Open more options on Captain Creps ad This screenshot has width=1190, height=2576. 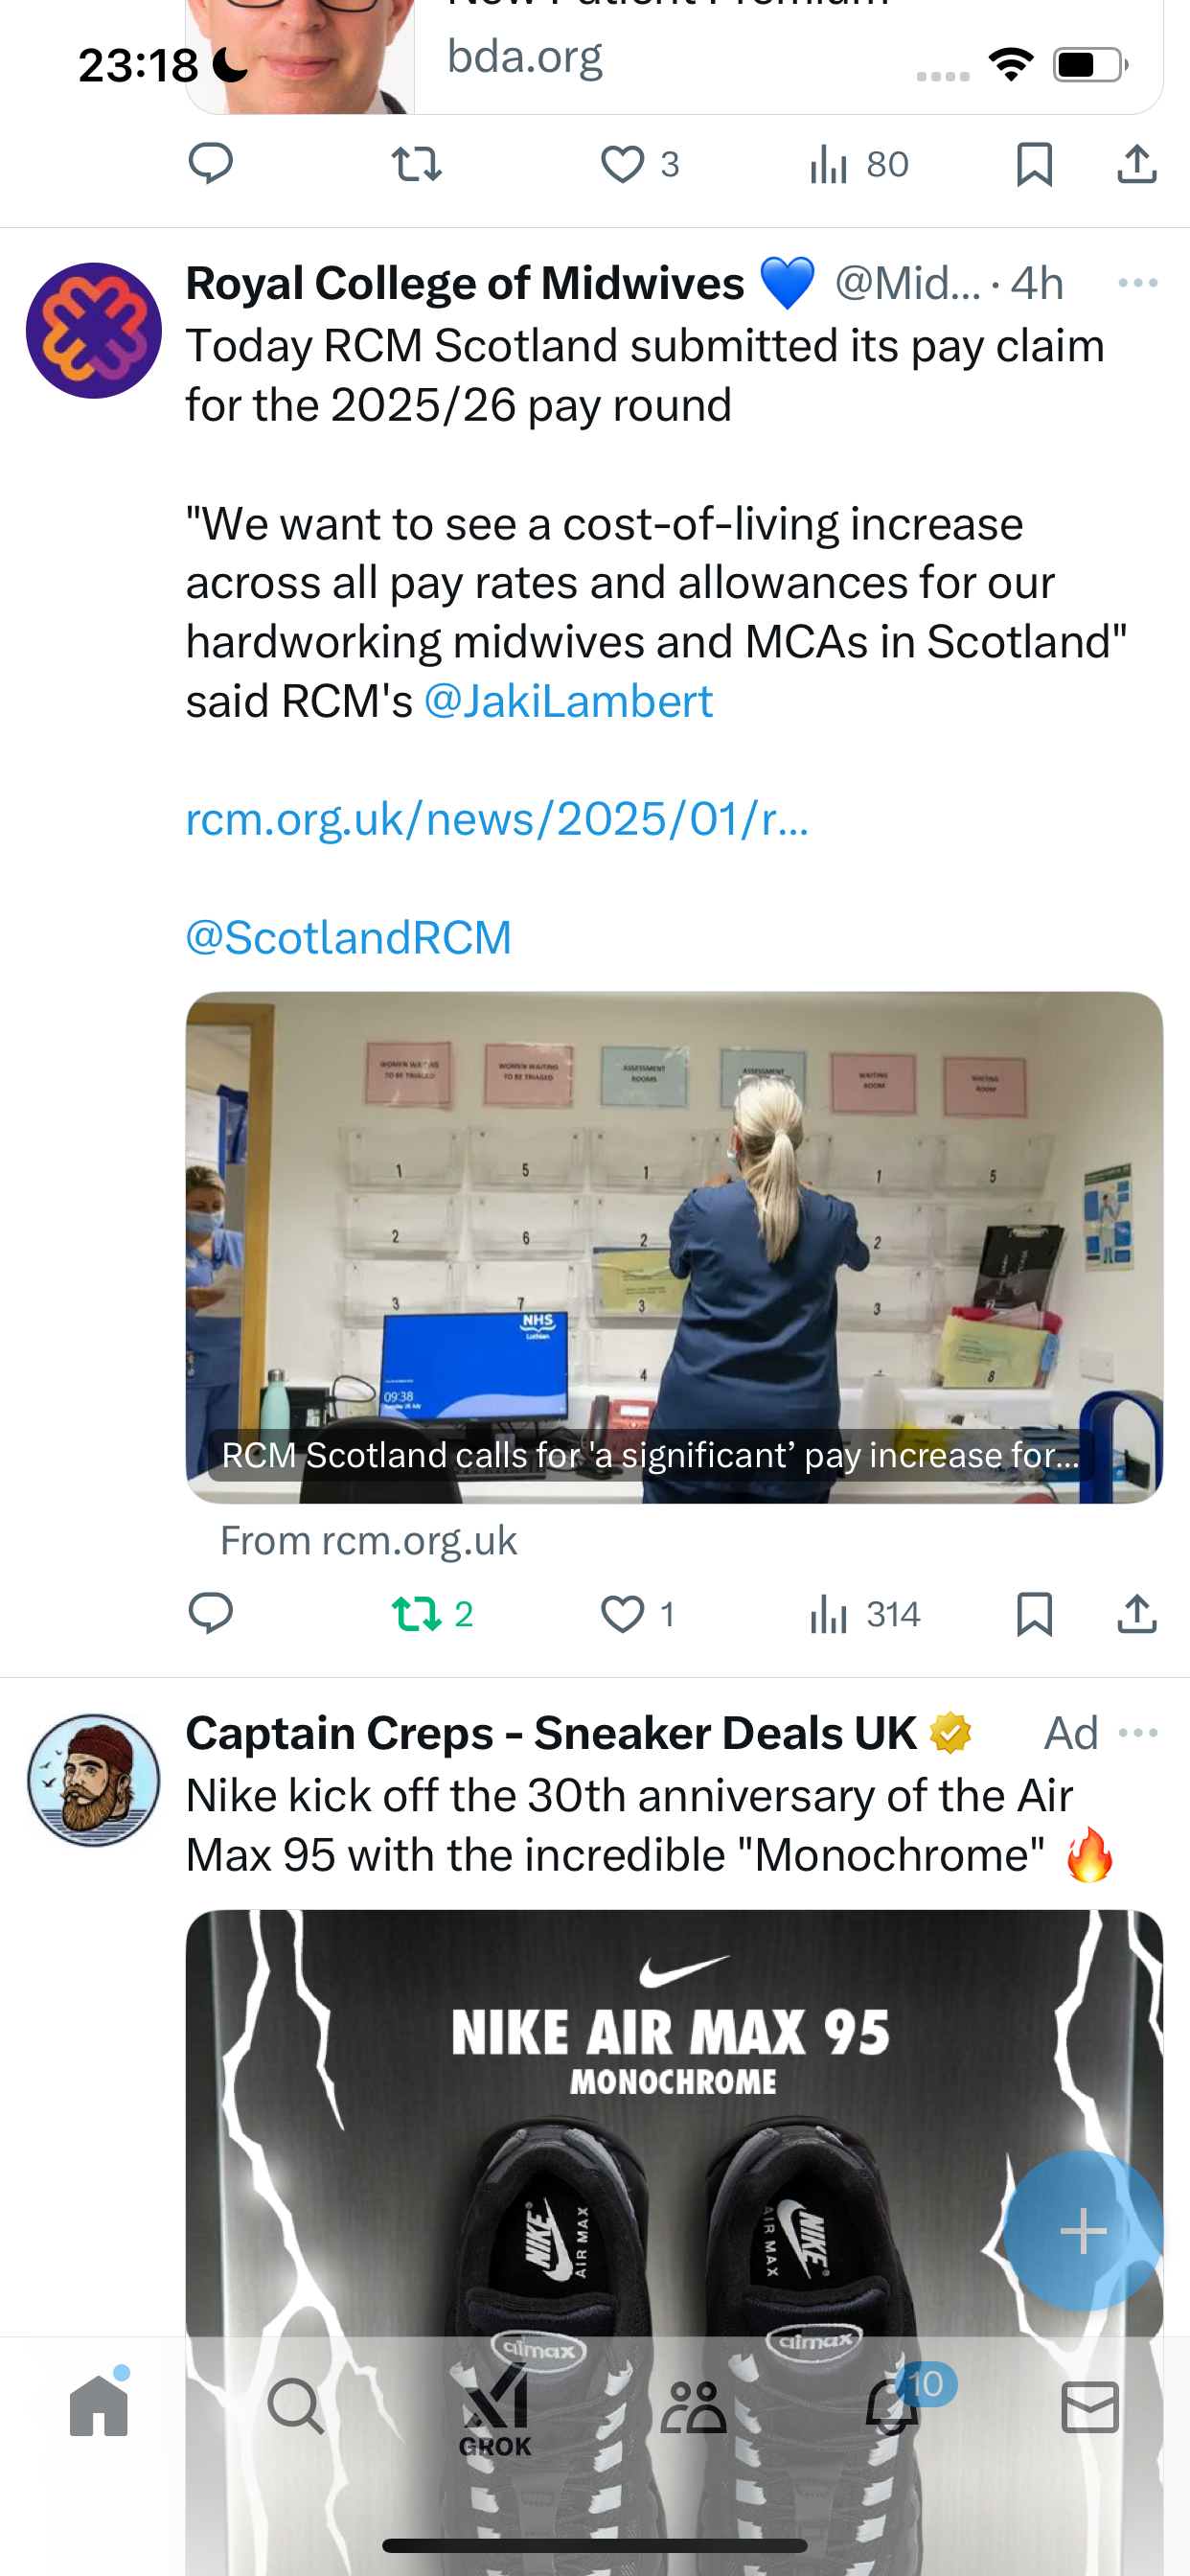pos(1138,1732)
